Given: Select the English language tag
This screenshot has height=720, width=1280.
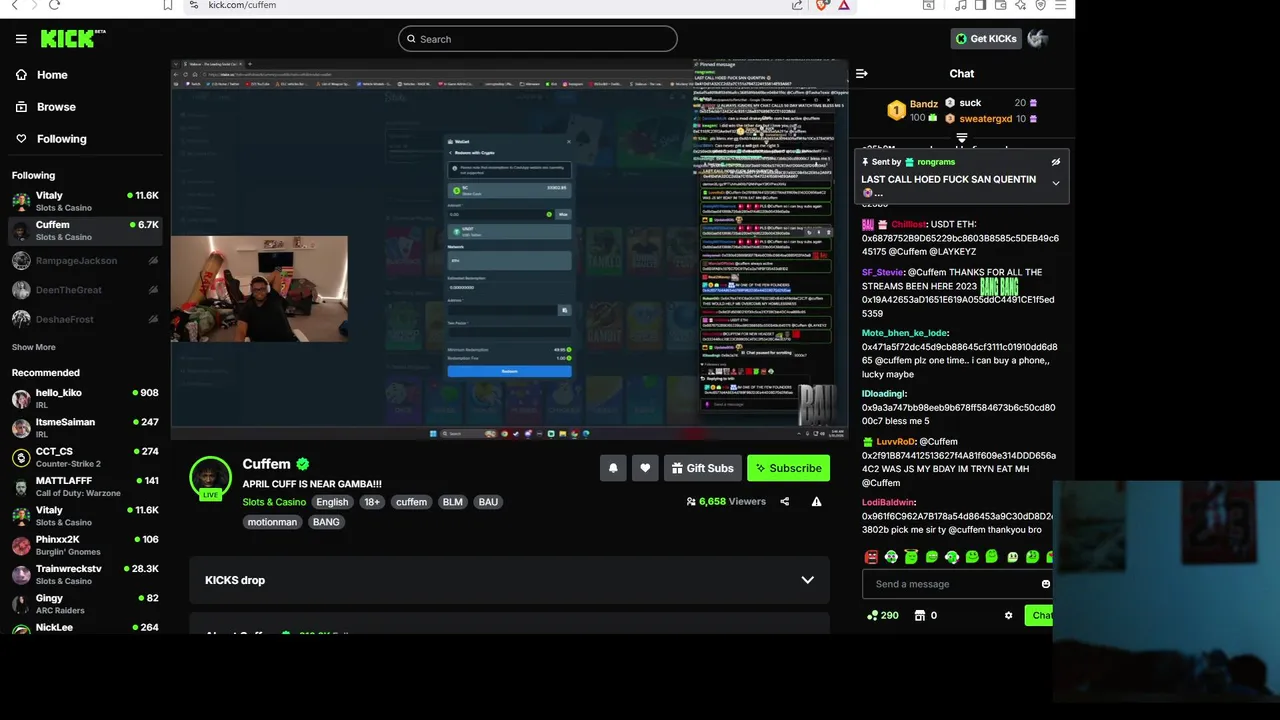Looking at the screenshot, I should point(332,502).
